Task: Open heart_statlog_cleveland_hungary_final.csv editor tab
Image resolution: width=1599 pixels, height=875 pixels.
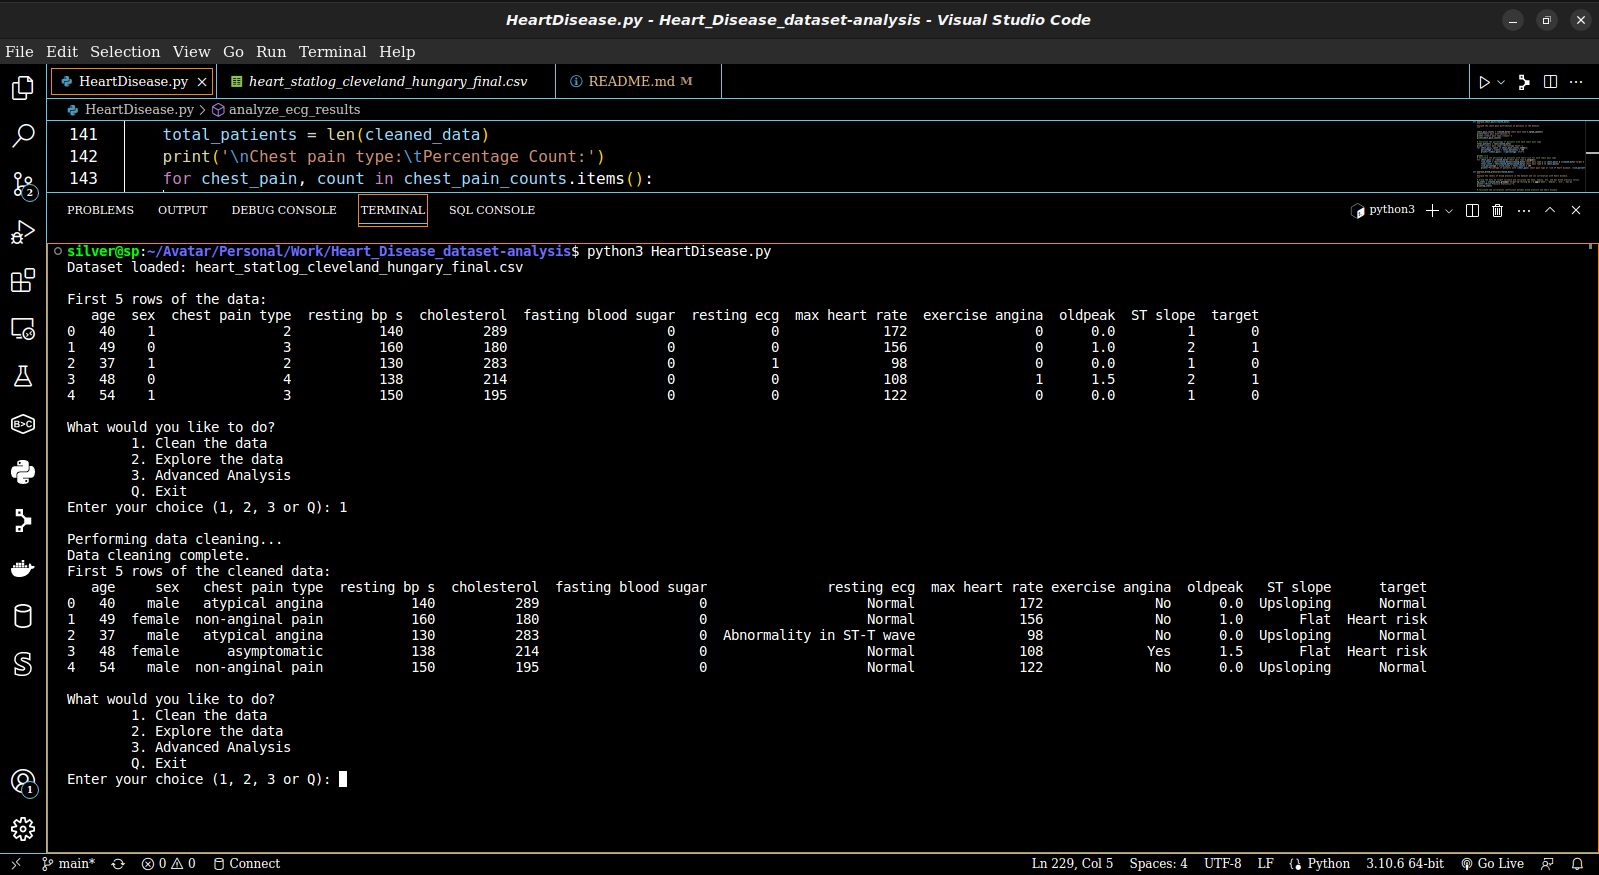Action: (x=387, y=82)
